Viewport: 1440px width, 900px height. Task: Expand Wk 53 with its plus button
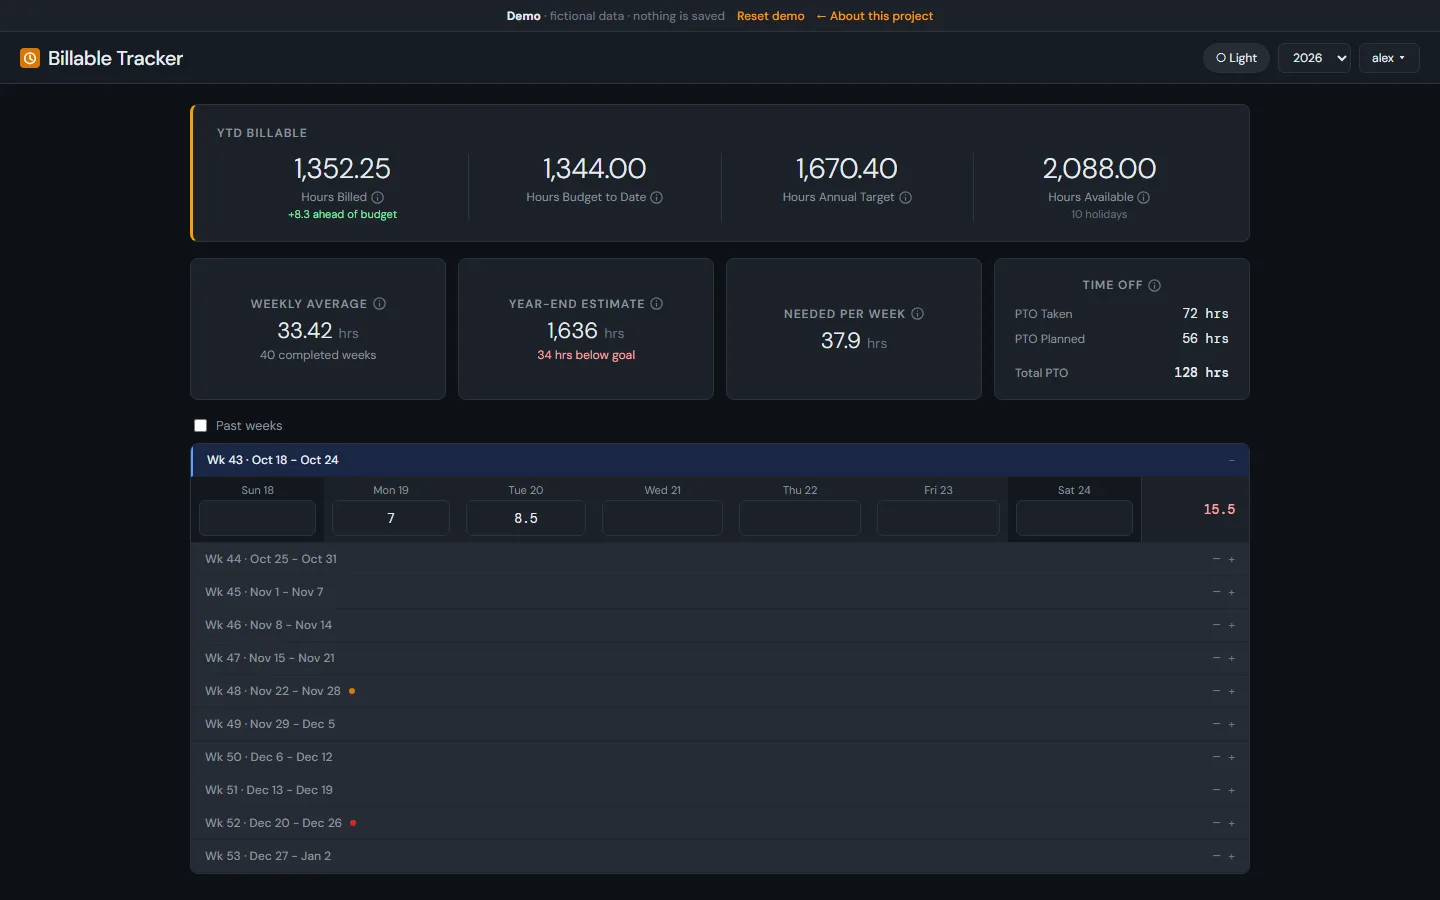tap(1232, 856)
